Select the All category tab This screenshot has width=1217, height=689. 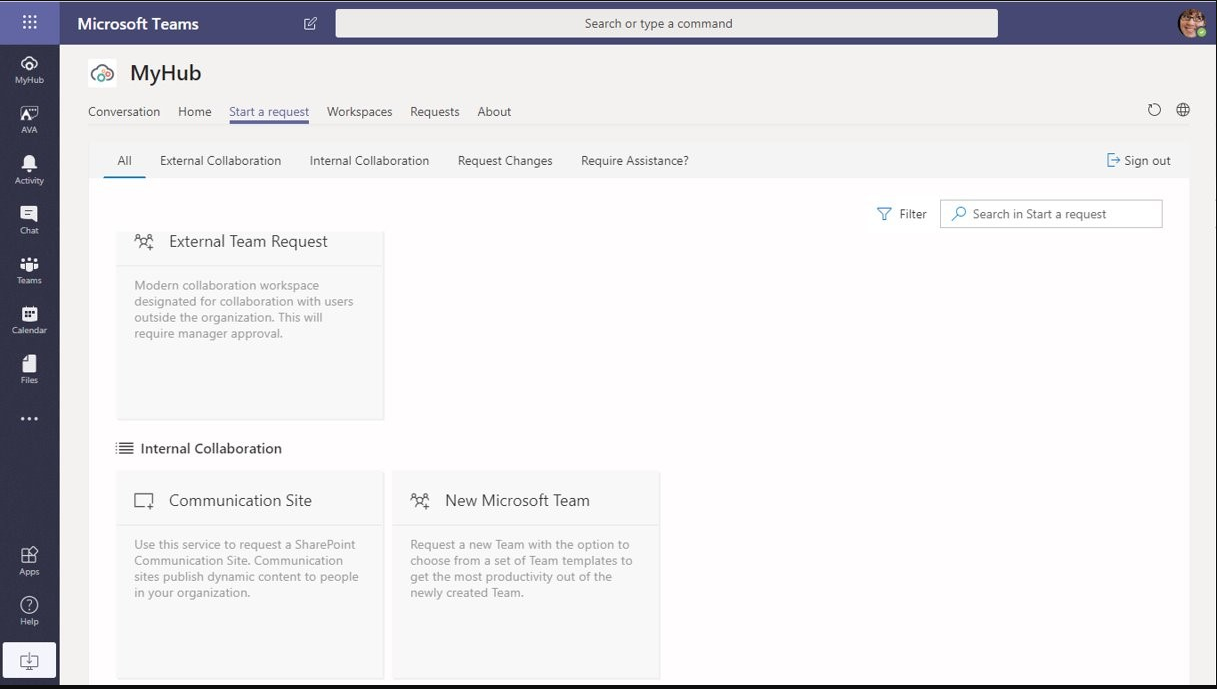click(124, 160)
